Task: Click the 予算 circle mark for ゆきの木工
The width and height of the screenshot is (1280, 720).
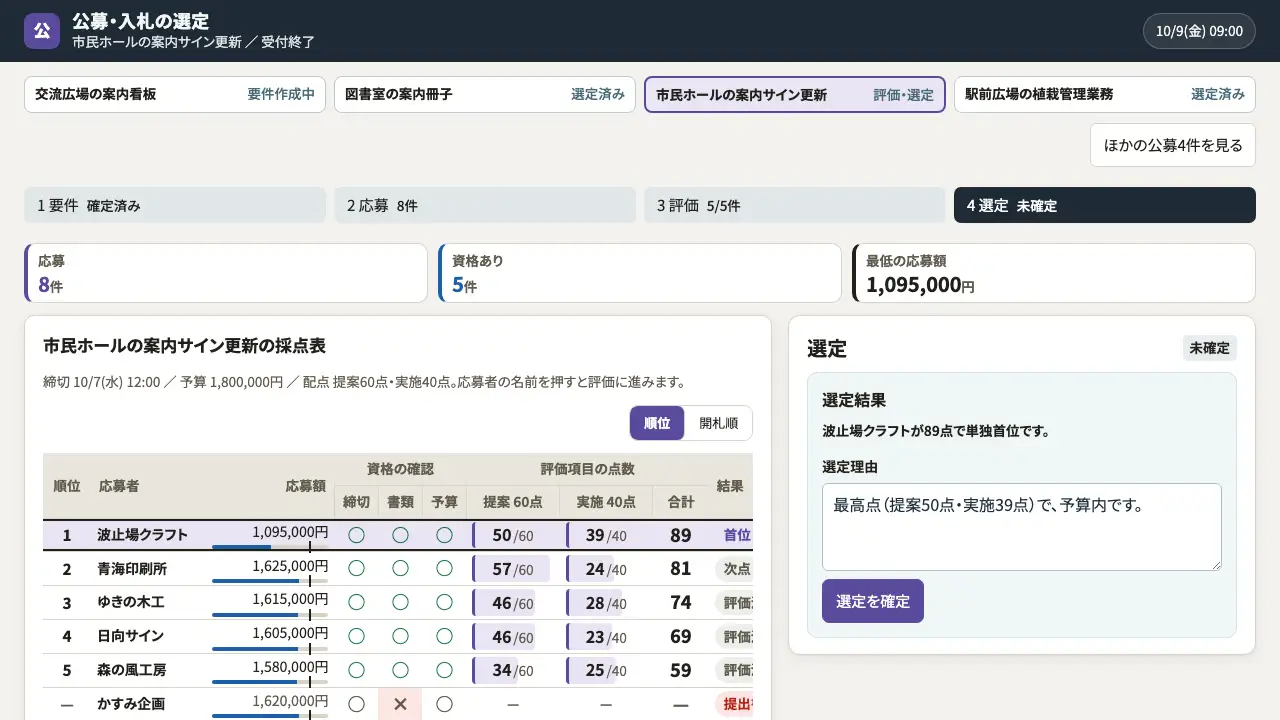Action: click(444, 603)
